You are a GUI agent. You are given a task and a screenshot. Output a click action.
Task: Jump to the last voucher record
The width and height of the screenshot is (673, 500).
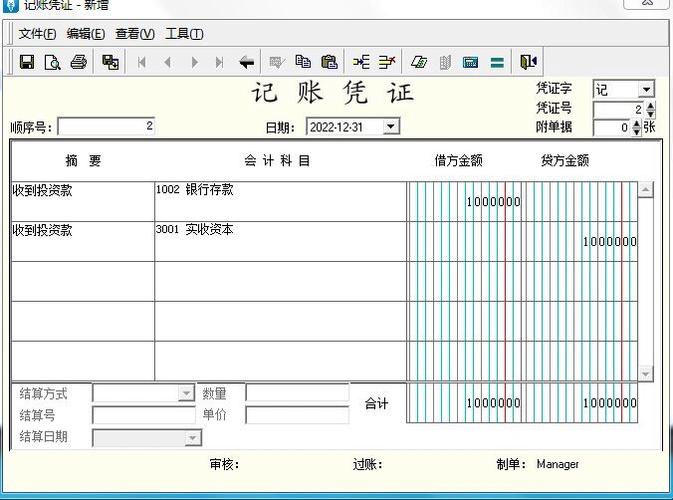[219, 63]
